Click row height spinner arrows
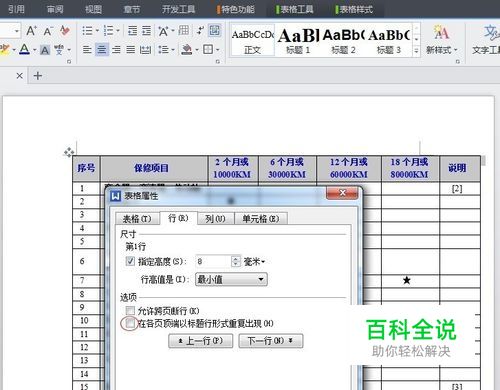The height and width of the screenshot is (390, 500). (236, 261)
